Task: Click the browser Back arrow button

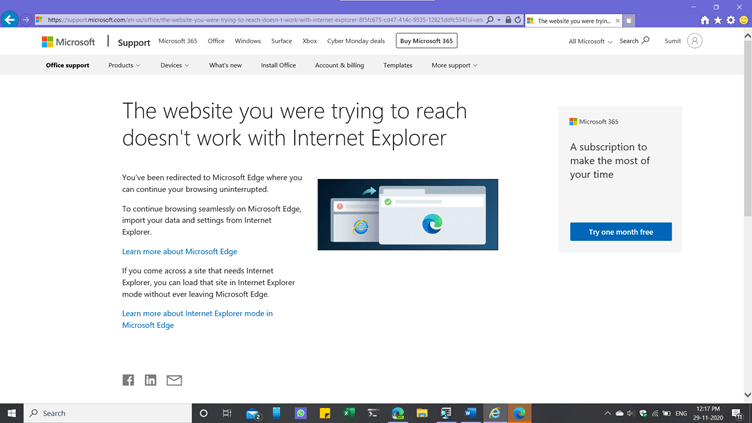Action: pyautogui.click(x=9, y=20)
